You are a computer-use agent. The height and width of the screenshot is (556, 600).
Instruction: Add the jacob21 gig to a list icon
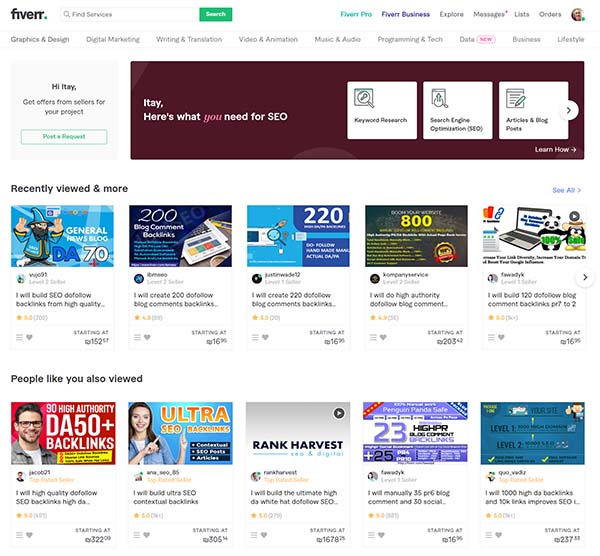pyautogui.click(x=20, y=535)
